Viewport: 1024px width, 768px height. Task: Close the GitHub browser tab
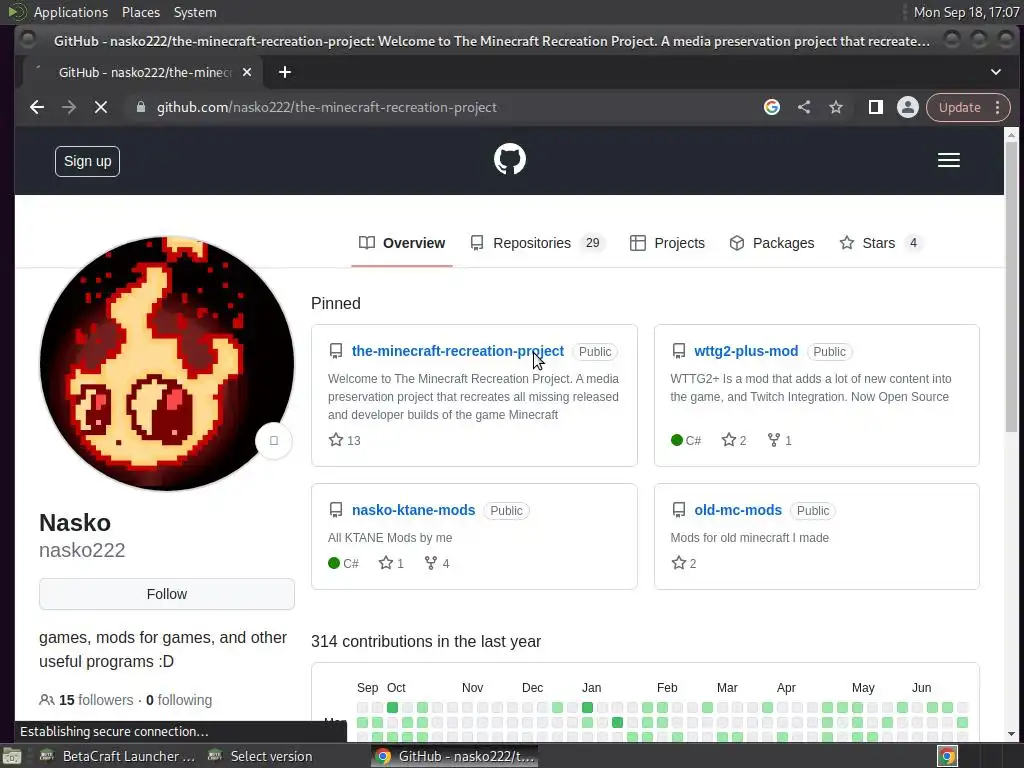(x=247, y=72)
